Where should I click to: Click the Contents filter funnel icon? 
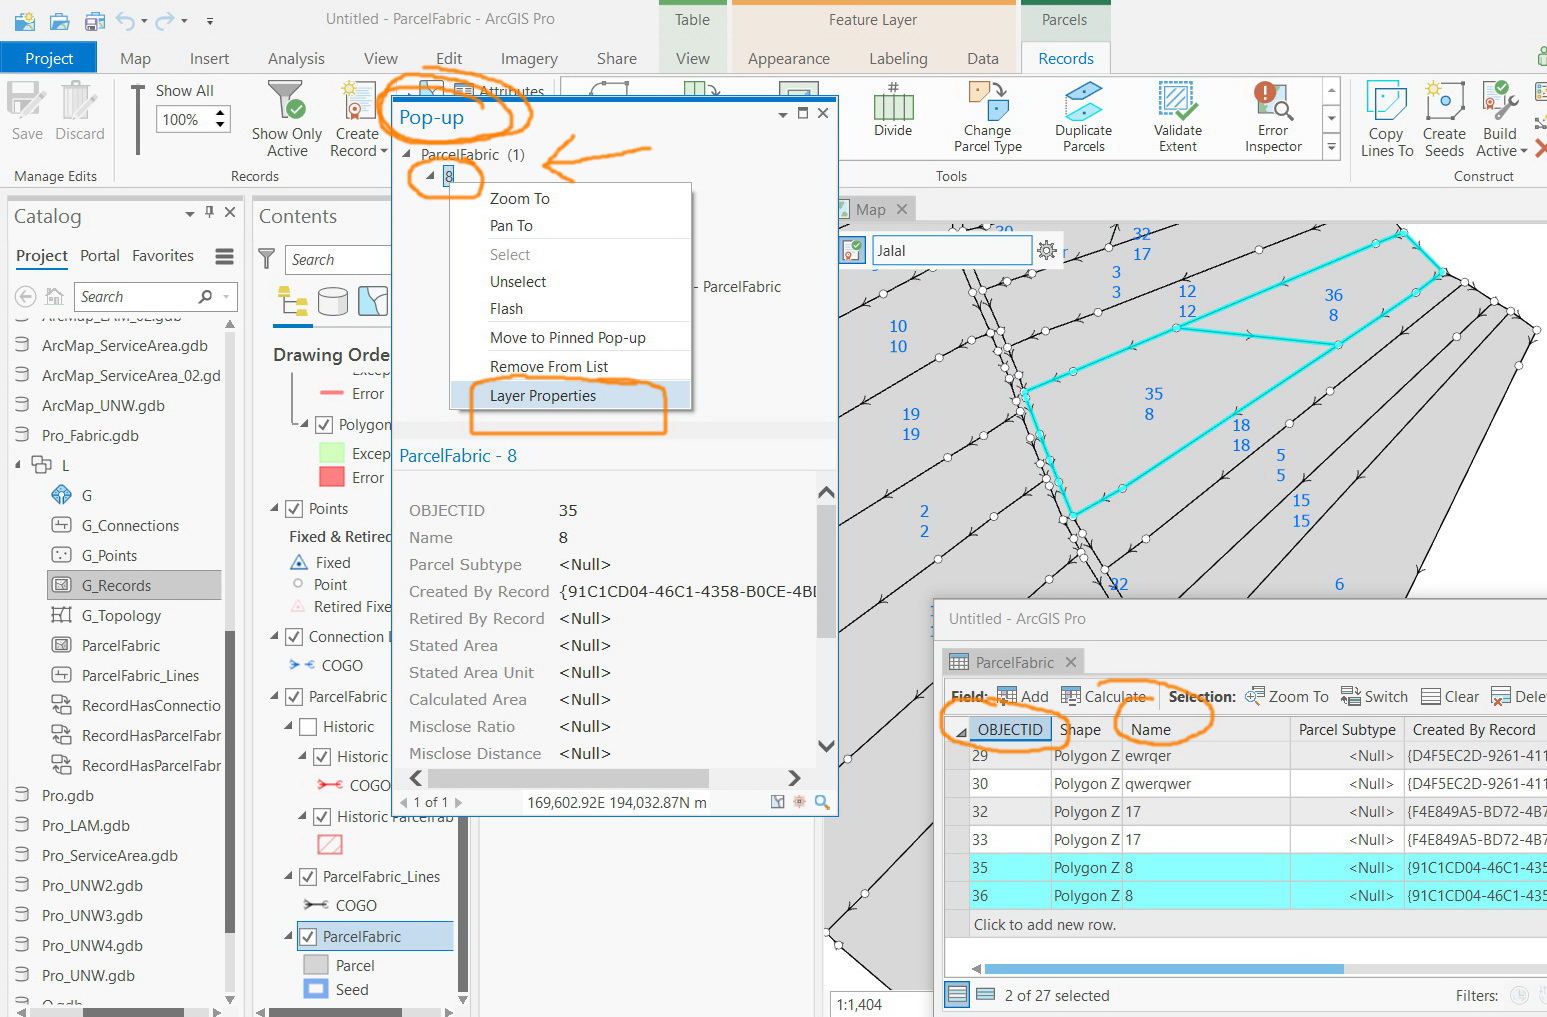[x=267, y=259]
